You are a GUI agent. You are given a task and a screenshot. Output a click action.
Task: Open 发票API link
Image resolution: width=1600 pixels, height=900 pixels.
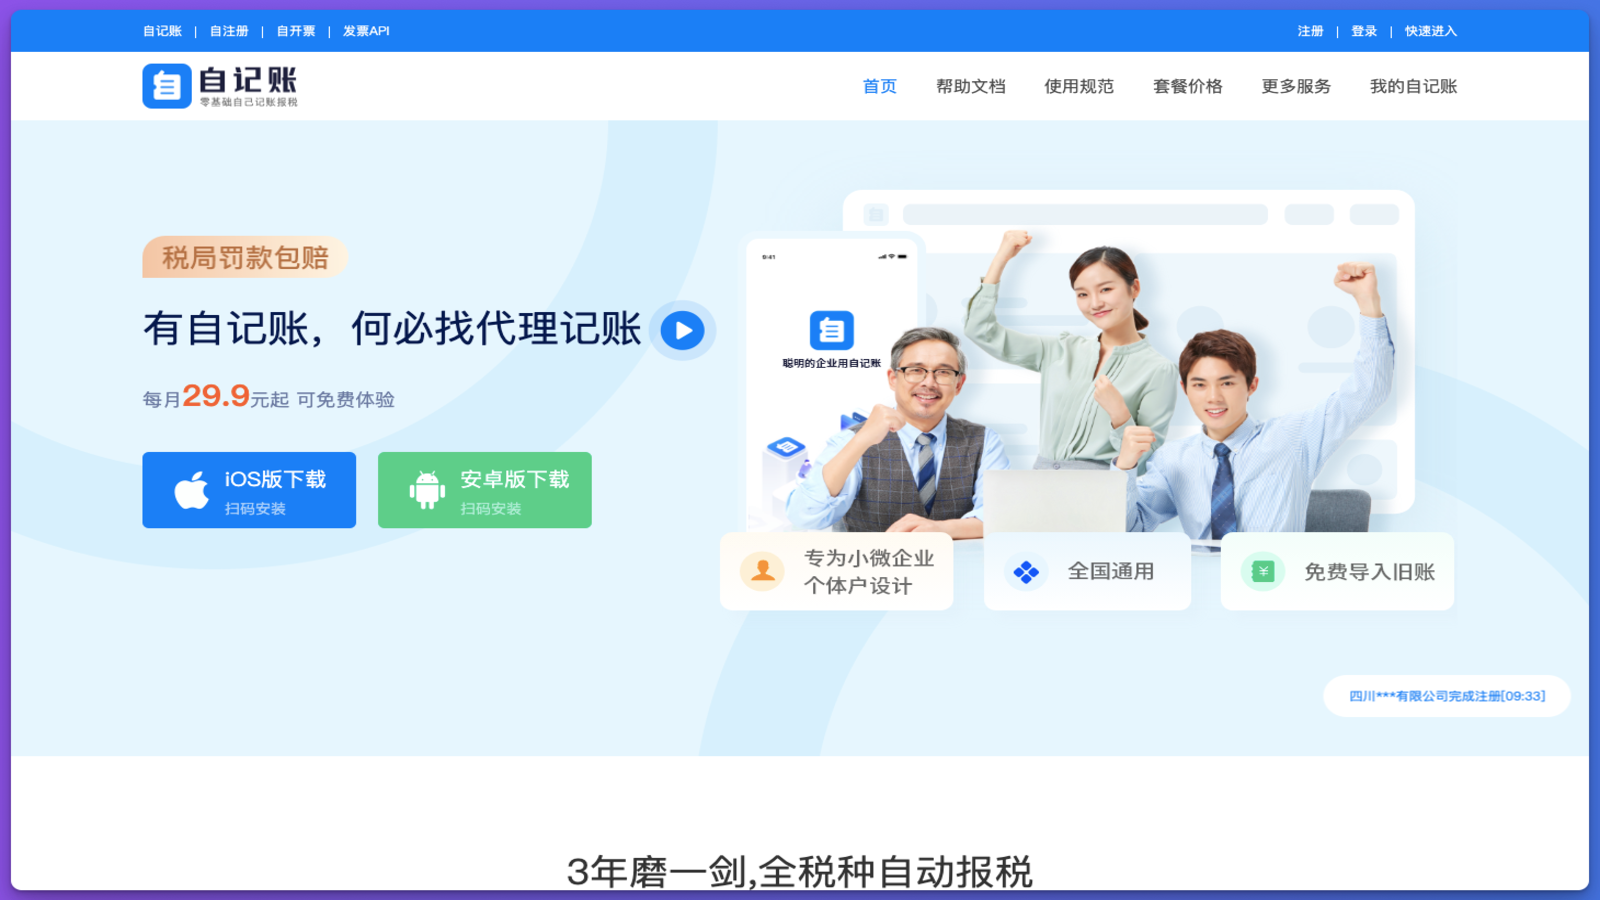pos(366,31)
